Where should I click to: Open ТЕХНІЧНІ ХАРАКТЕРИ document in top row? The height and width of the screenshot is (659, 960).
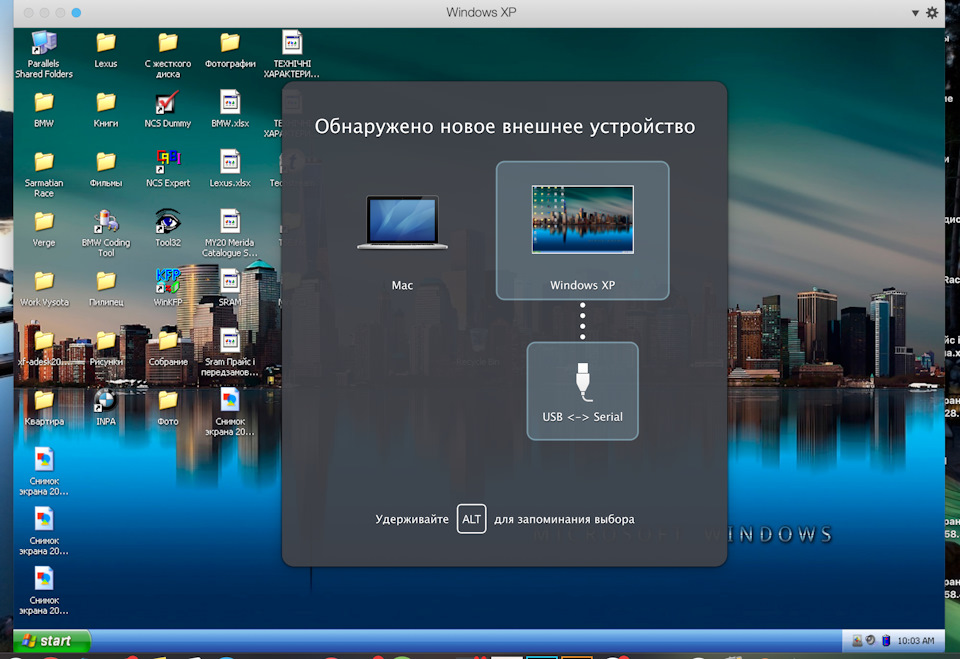point(292,54)
